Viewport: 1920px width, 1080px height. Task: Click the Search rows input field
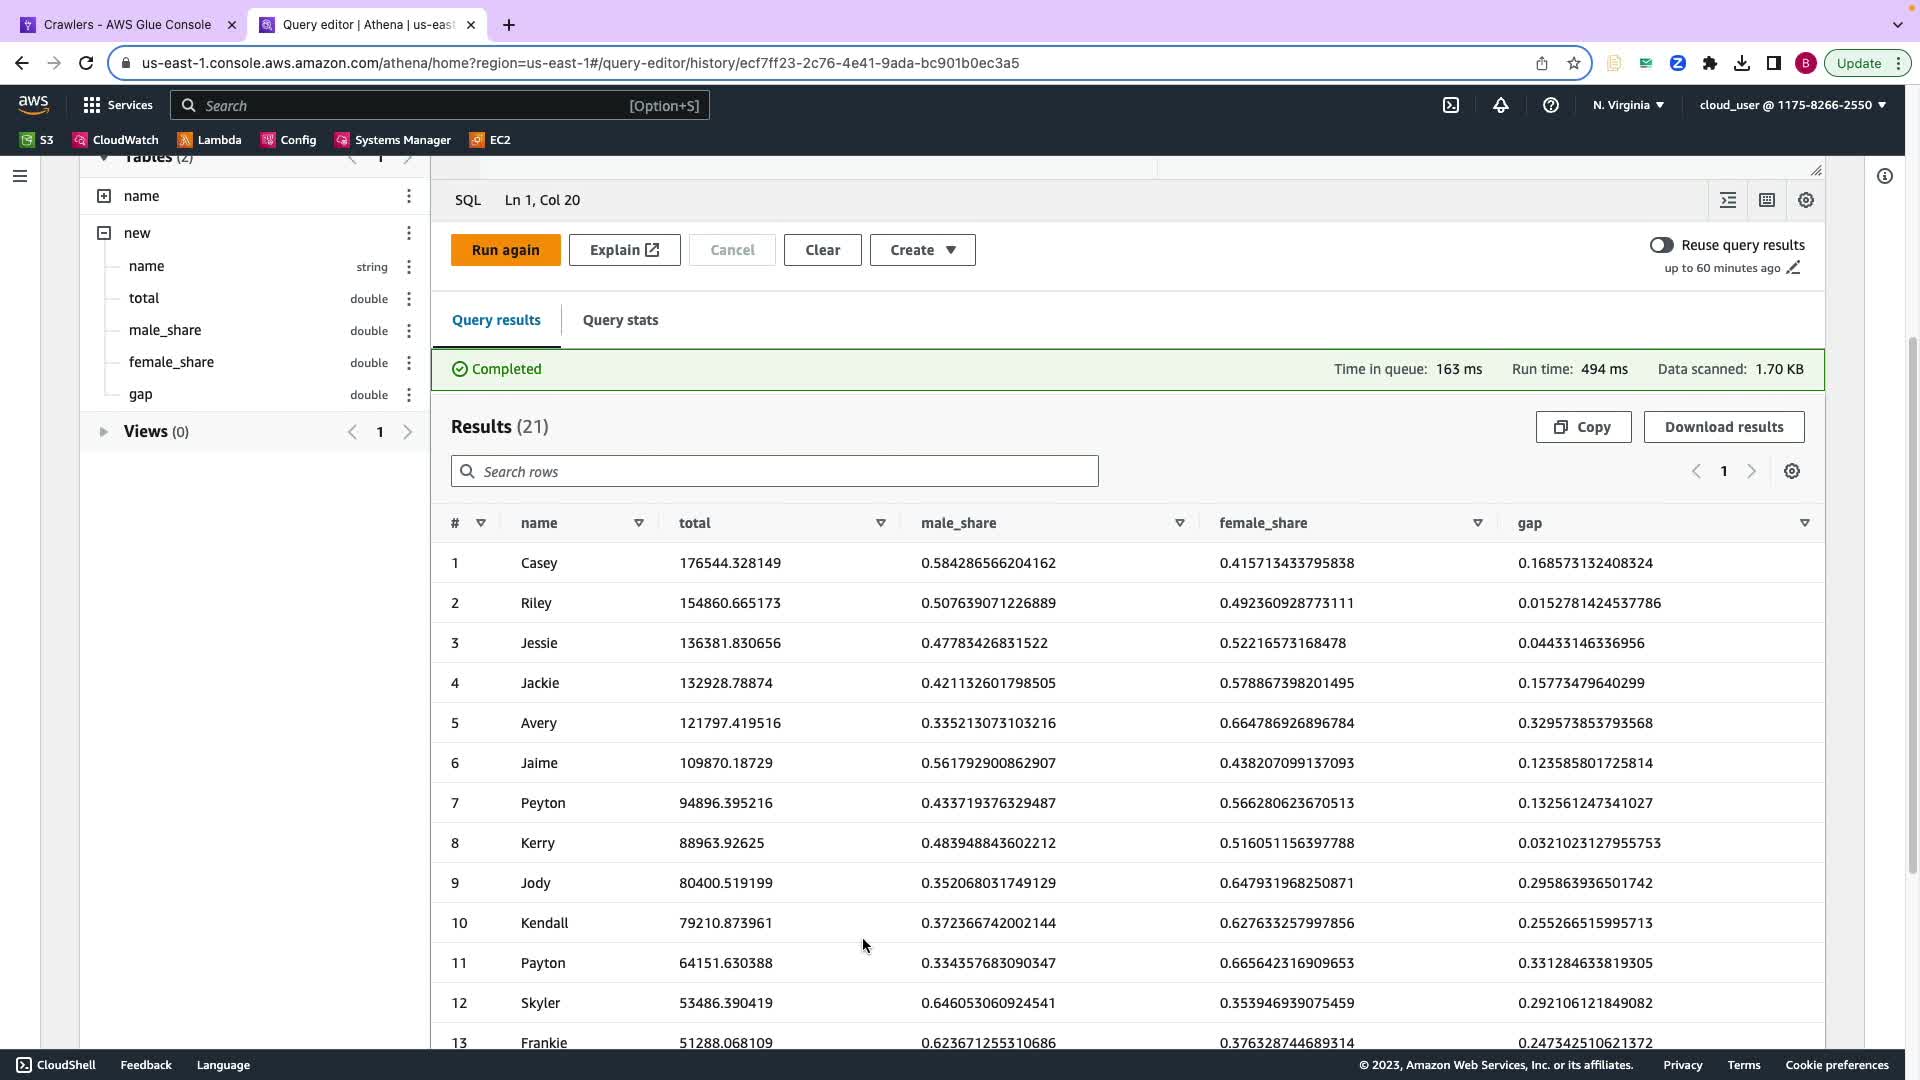click(x=775, y=471)
